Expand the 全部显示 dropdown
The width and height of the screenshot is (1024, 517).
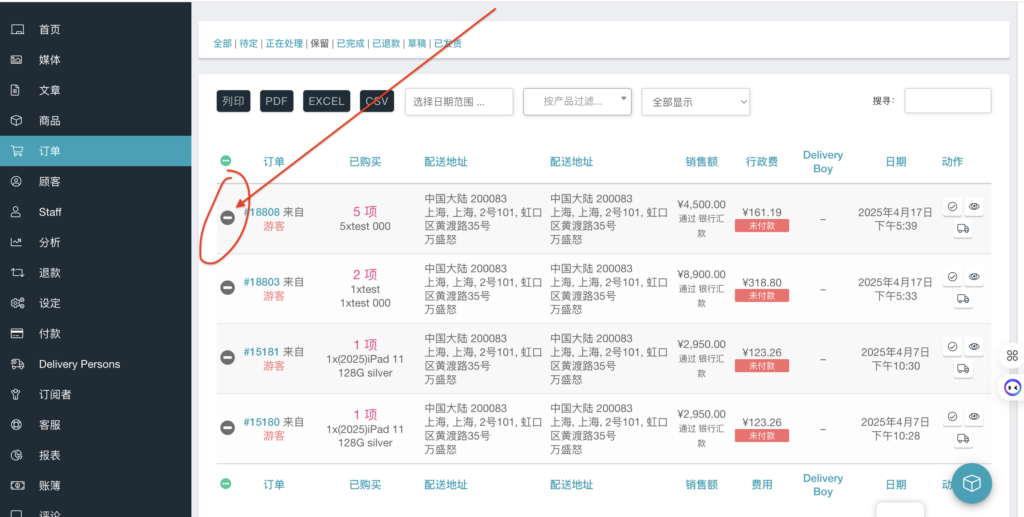pyautogui.click(x=695, y=102)
